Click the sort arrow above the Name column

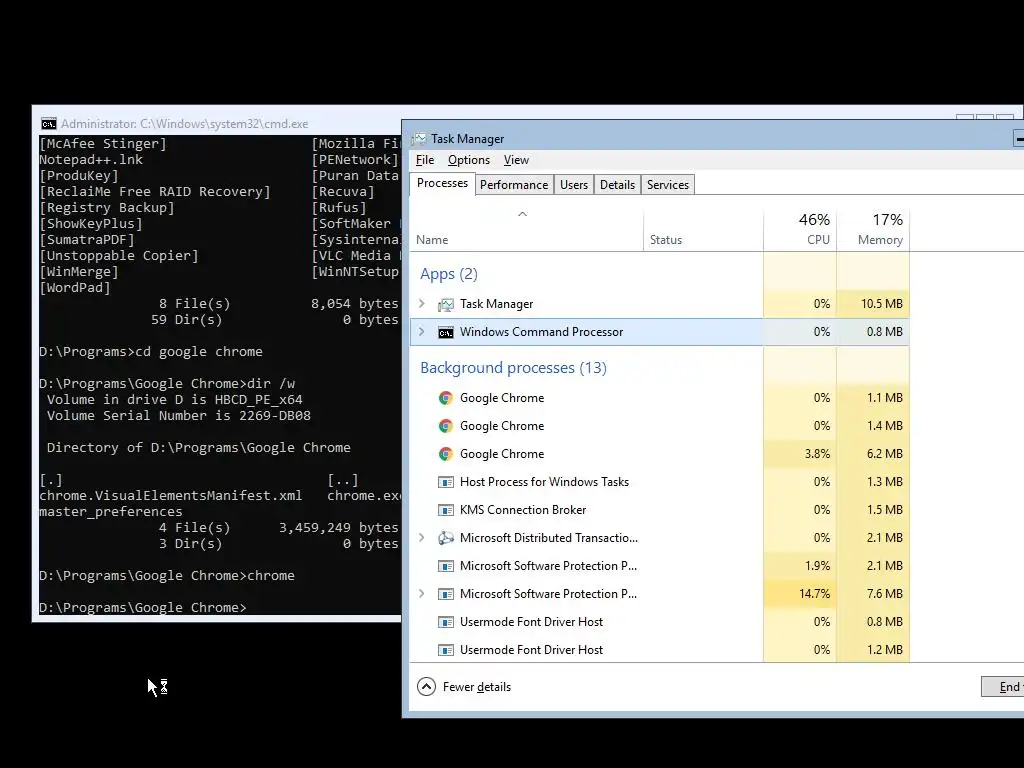click(x=522, y=214)
